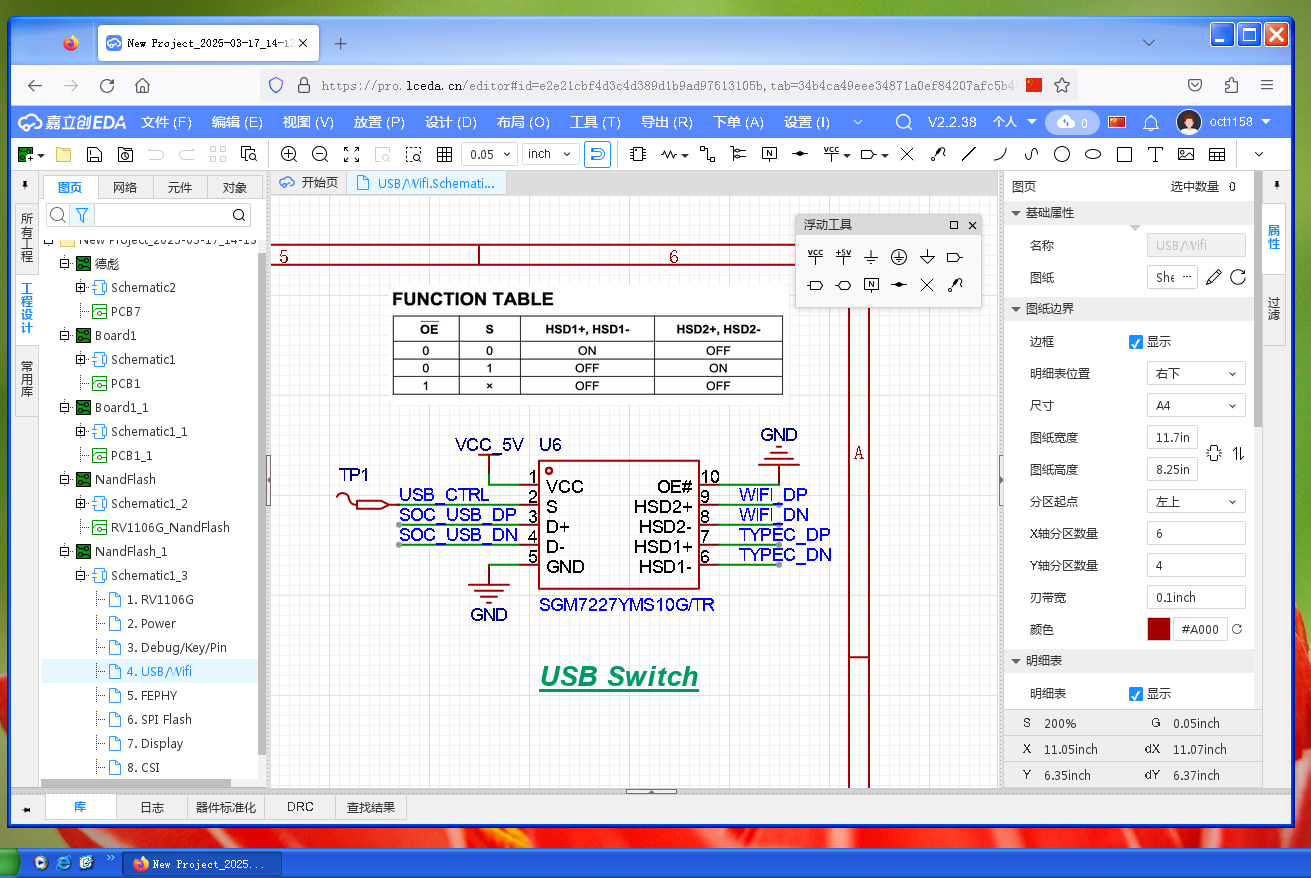Image resolution: width=1311 pixels, height=878 pixels.
Task: Click the project search input field
Action: 162,215
